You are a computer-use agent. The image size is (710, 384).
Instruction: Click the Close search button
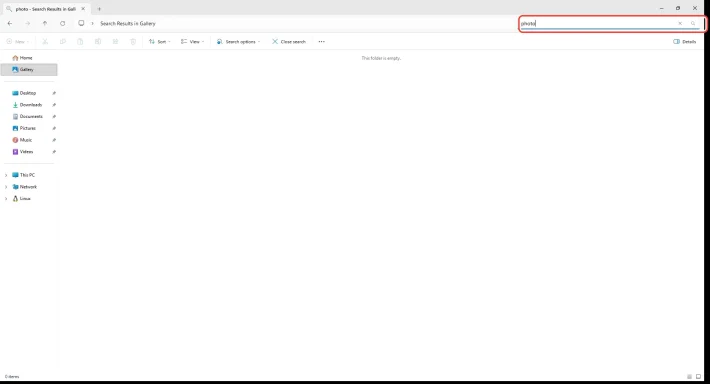coord(289,42)
